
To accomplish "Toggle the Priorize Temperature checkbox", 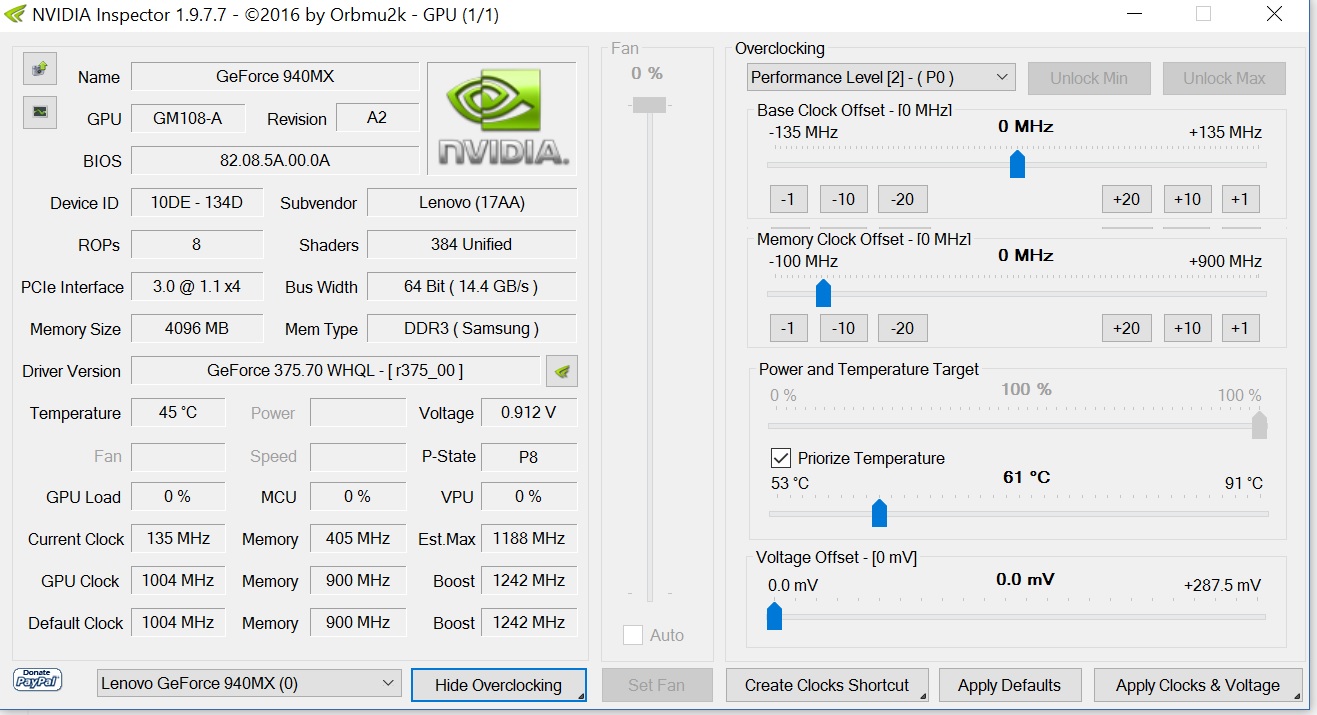I will point(781,458).
